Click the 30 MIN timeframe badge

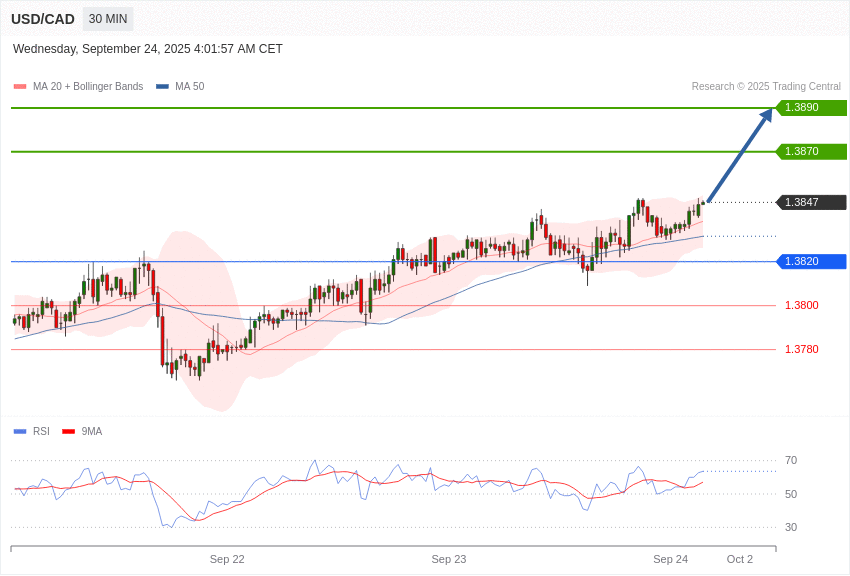coord(108,19)
